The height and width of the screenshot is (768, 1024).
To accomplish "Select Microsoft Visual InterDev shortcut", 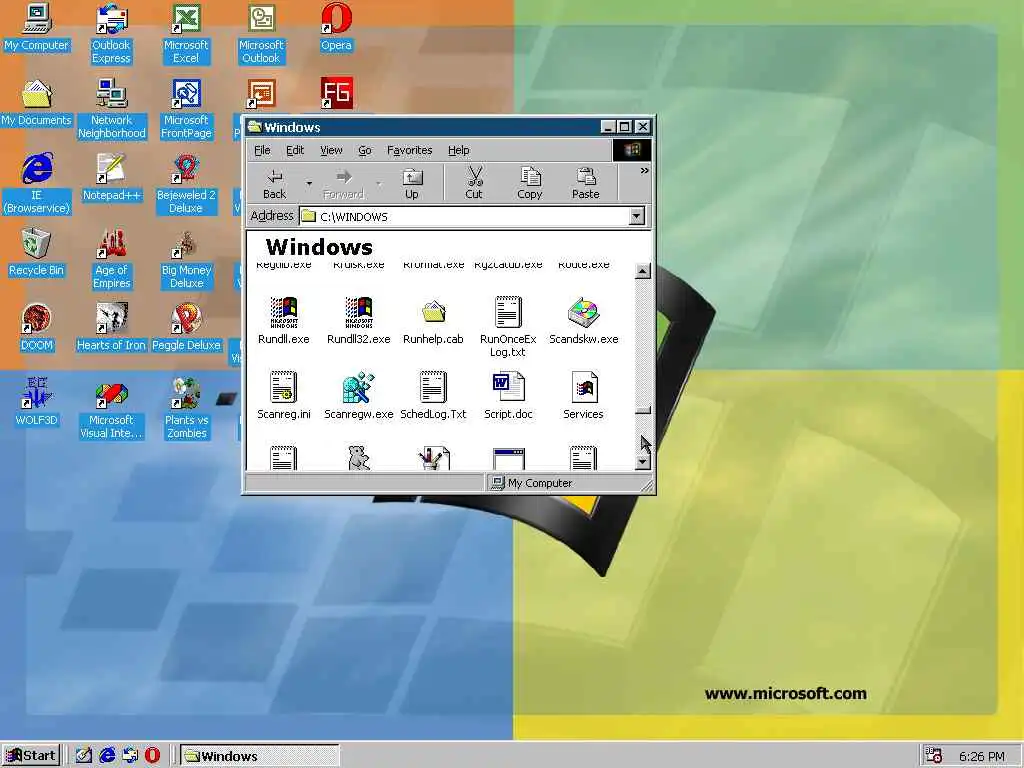I will (x=112, y=409).
